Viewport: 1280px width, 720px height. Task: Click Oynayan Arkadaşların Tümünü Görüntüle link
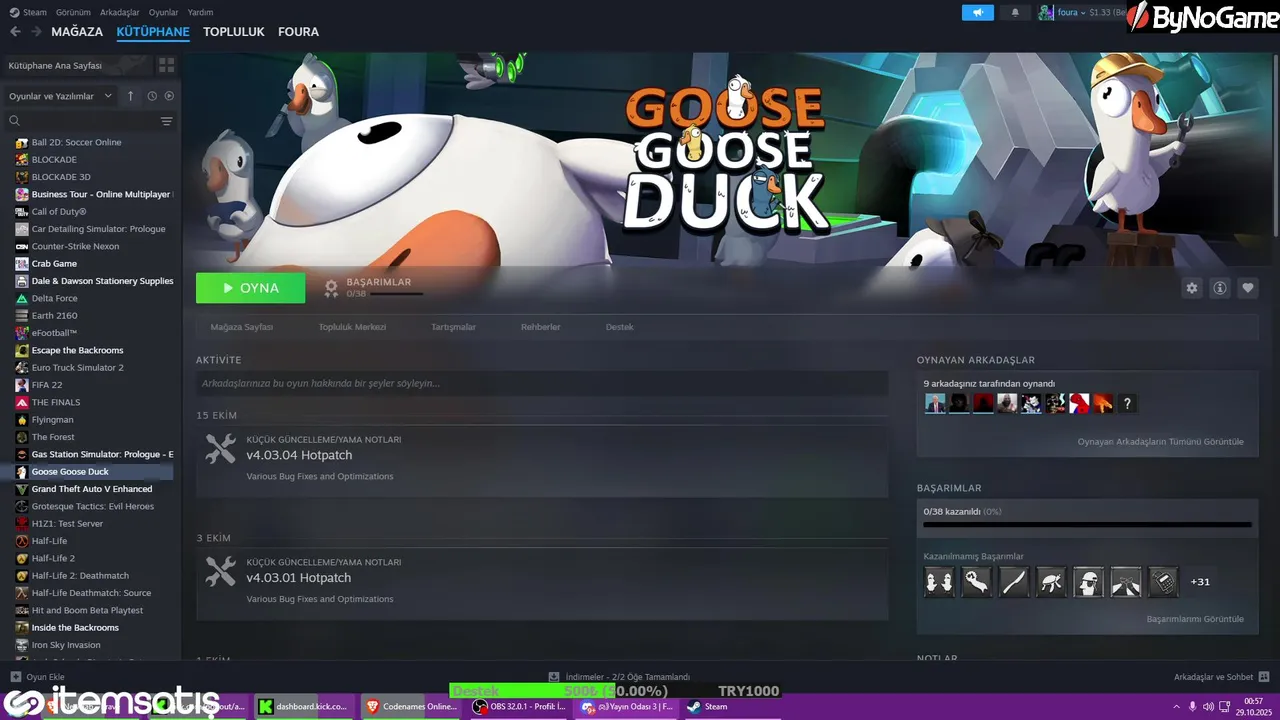point(1160,442)
